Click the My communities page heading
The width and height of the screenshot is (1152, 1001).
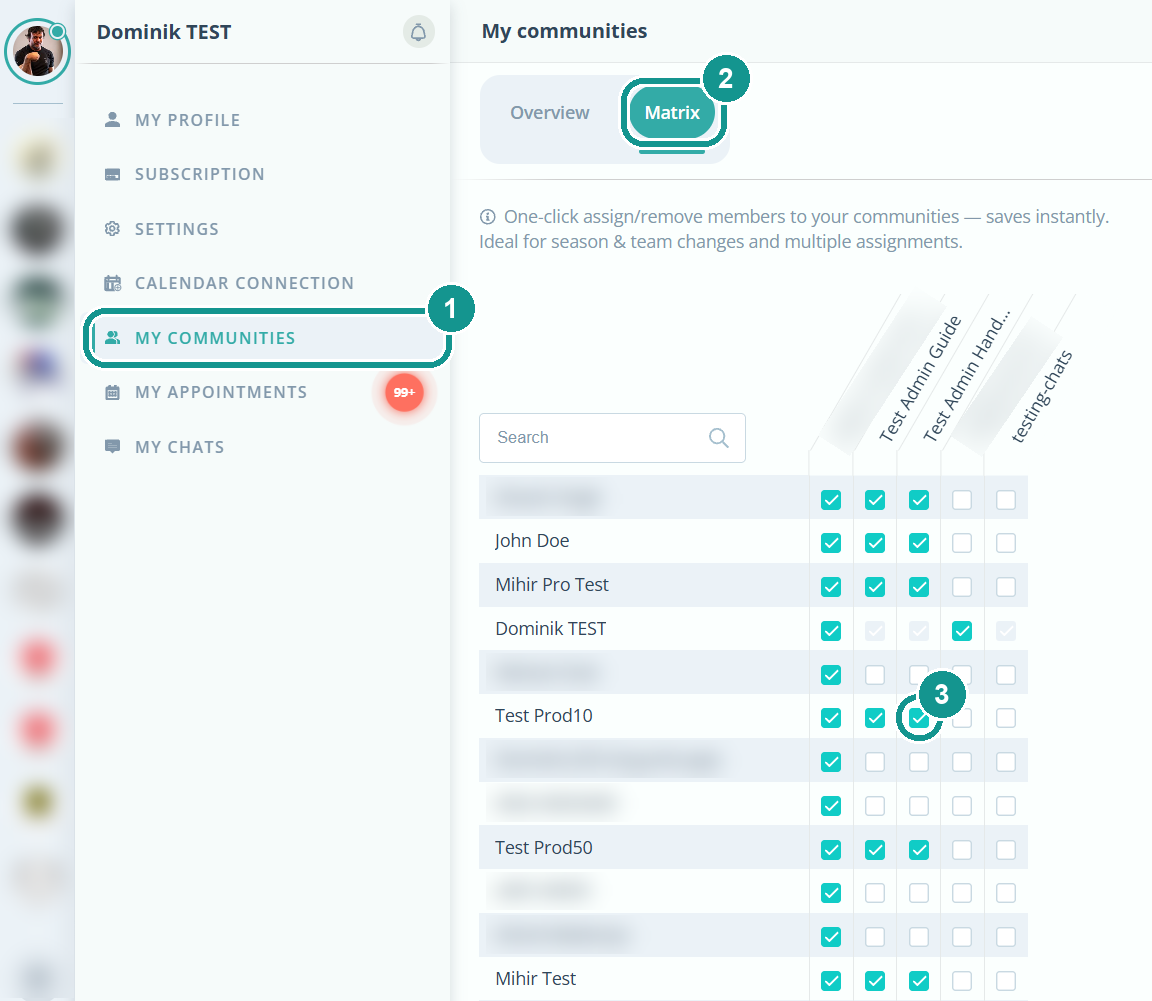564,31
